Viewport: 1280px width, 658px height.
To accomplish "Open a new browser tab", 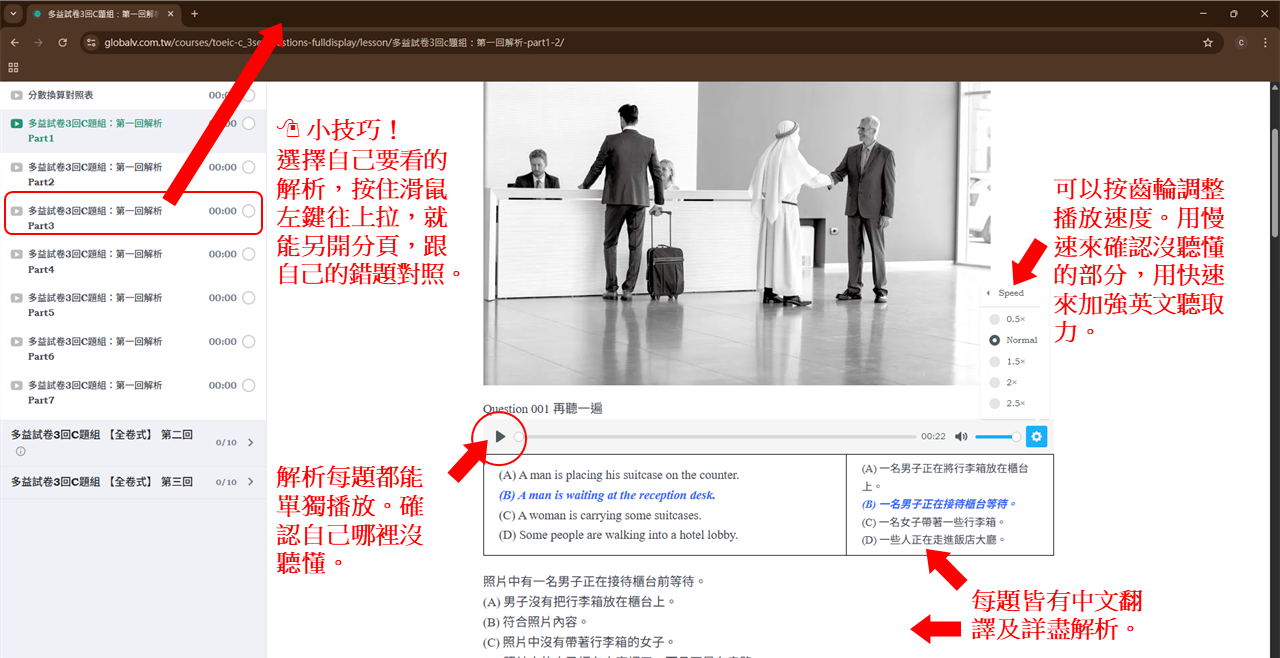I will tap(194, 14).
